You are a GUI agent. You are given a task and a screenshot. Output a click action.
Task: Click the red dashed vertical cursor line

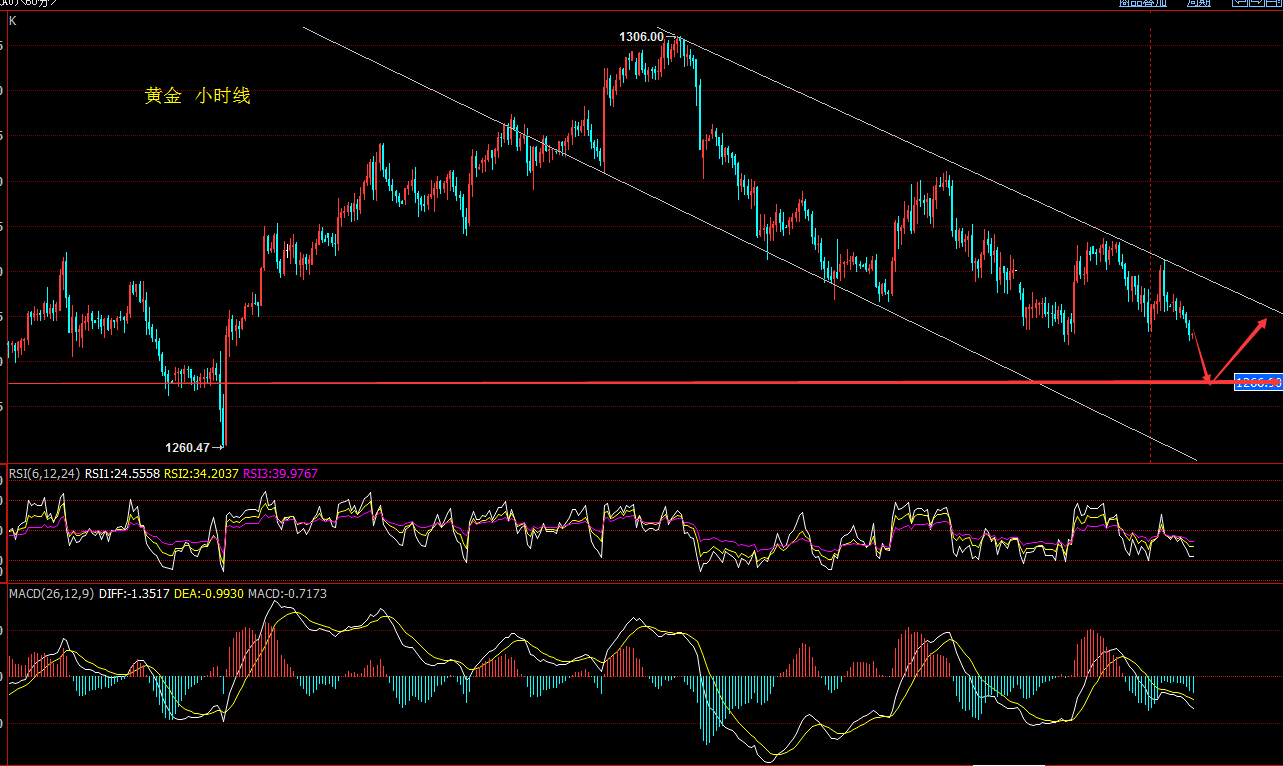(1150, 150)
